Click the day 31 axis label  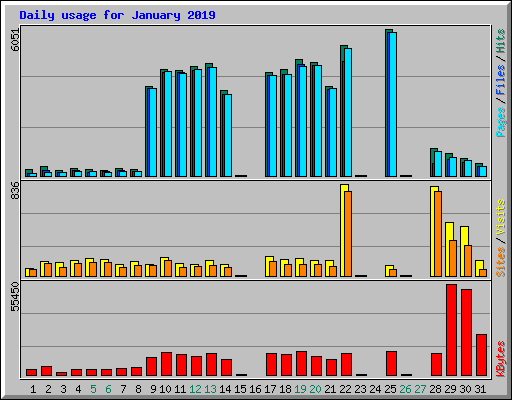tap(480, 389)
